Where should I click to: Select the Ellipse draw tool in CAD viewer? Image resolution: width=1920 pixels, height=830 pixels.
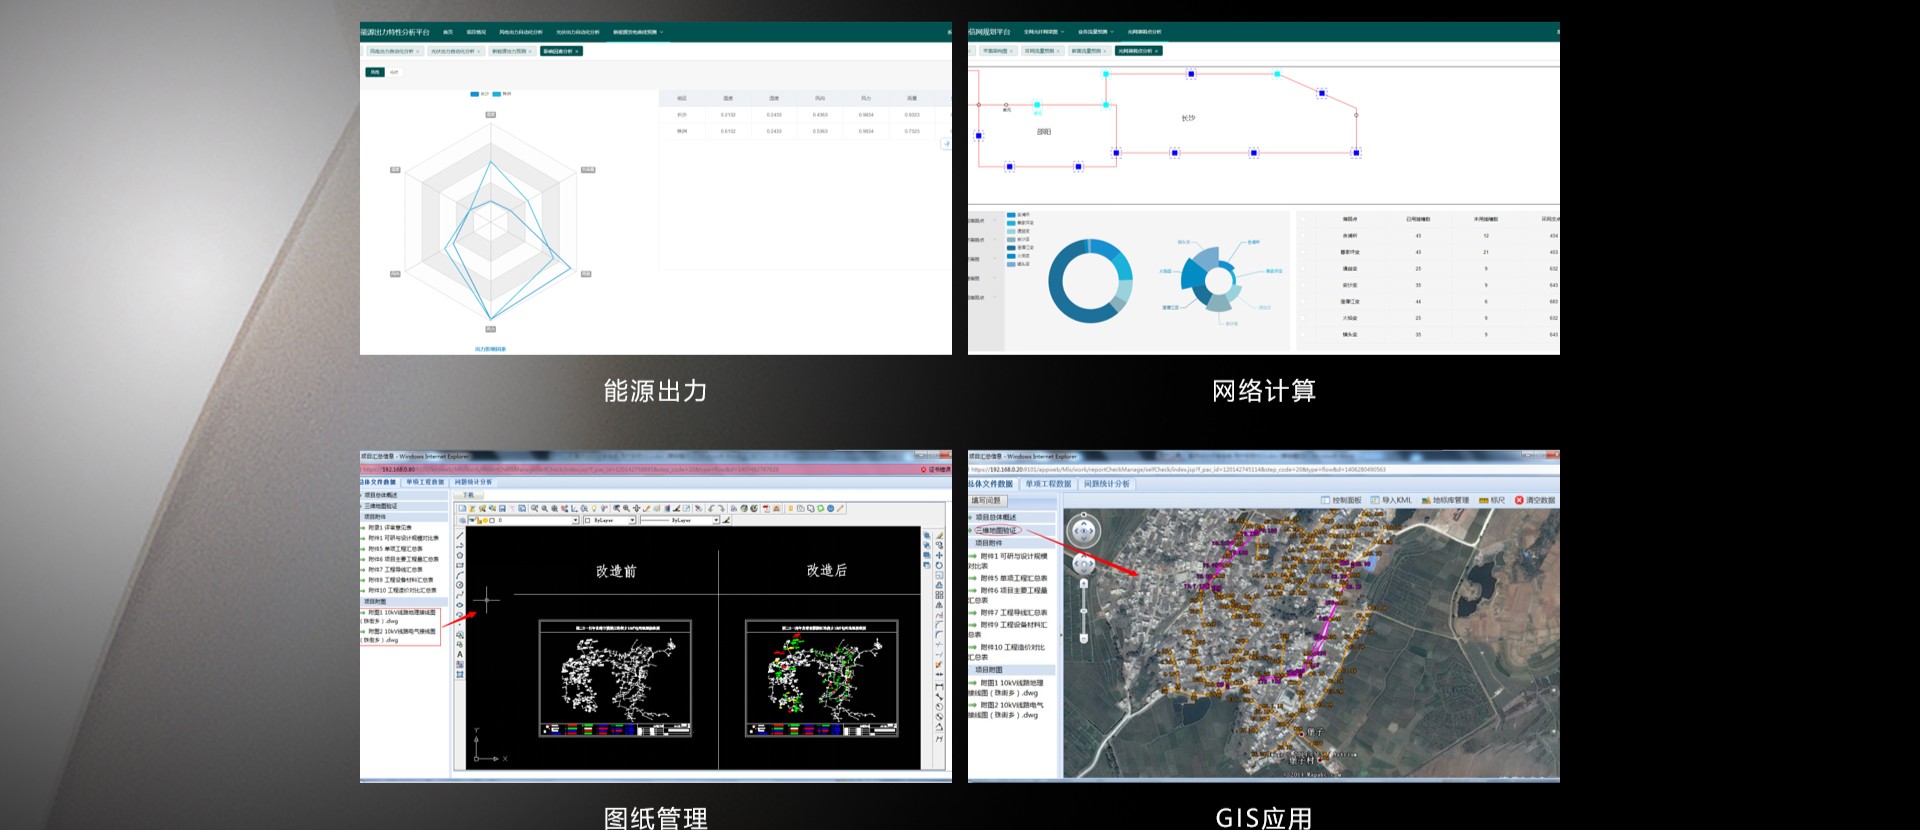(460, 605)
